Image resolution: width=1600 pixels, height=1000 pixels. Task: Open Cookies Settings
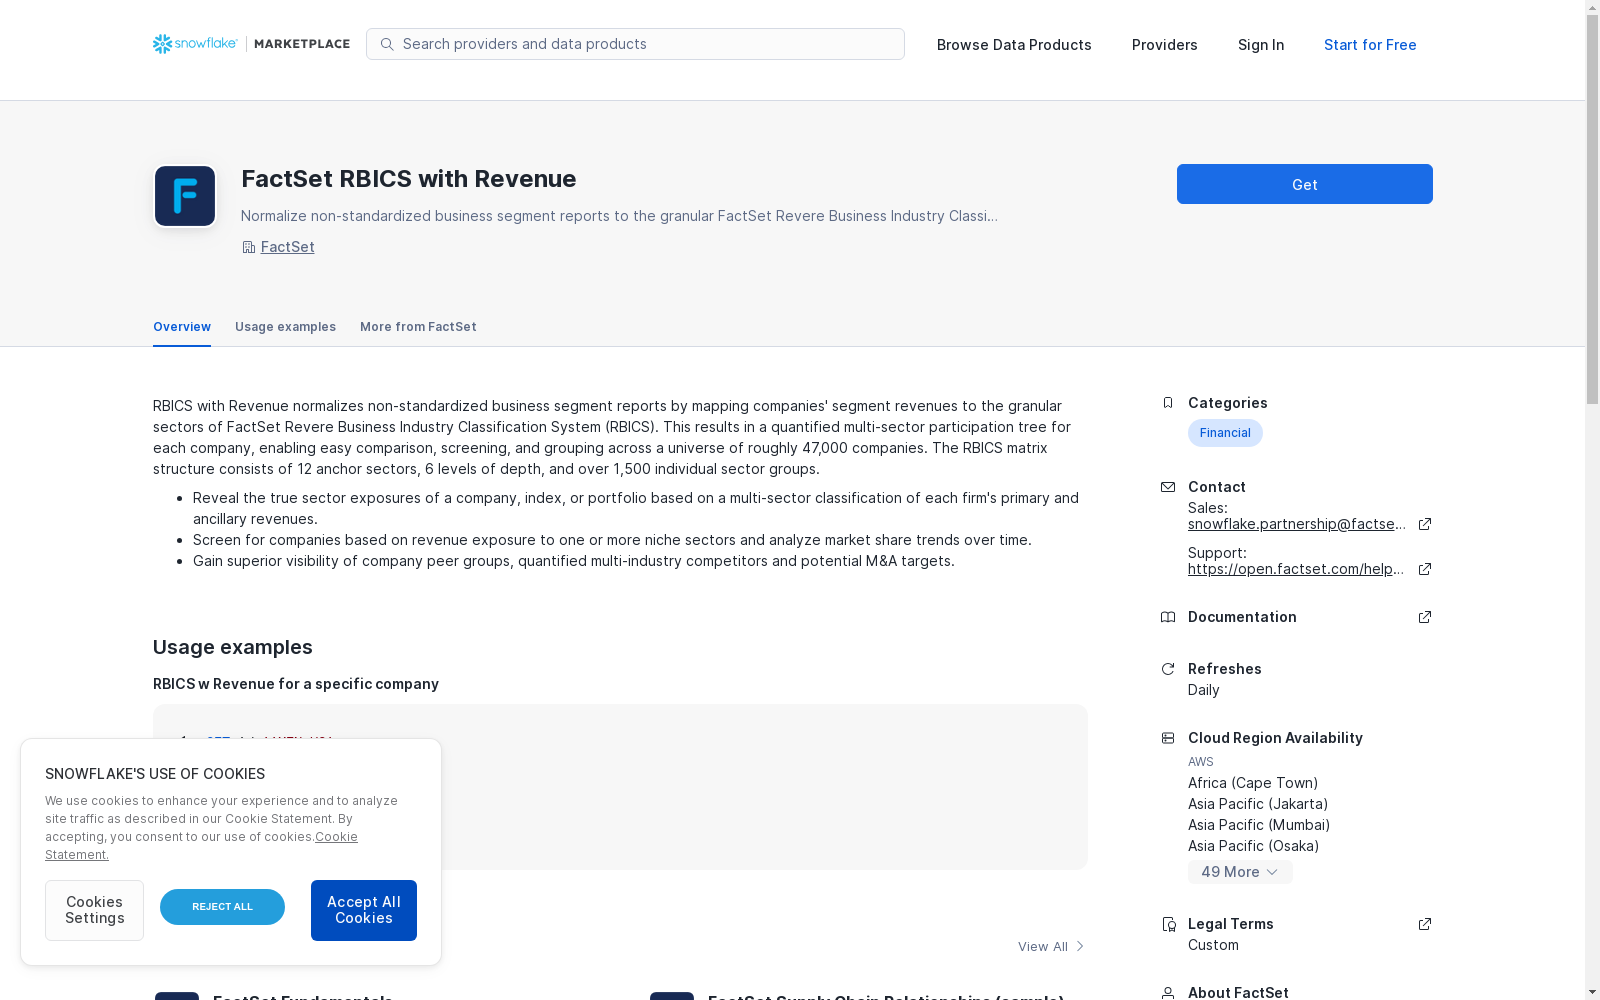coord(94,910)
